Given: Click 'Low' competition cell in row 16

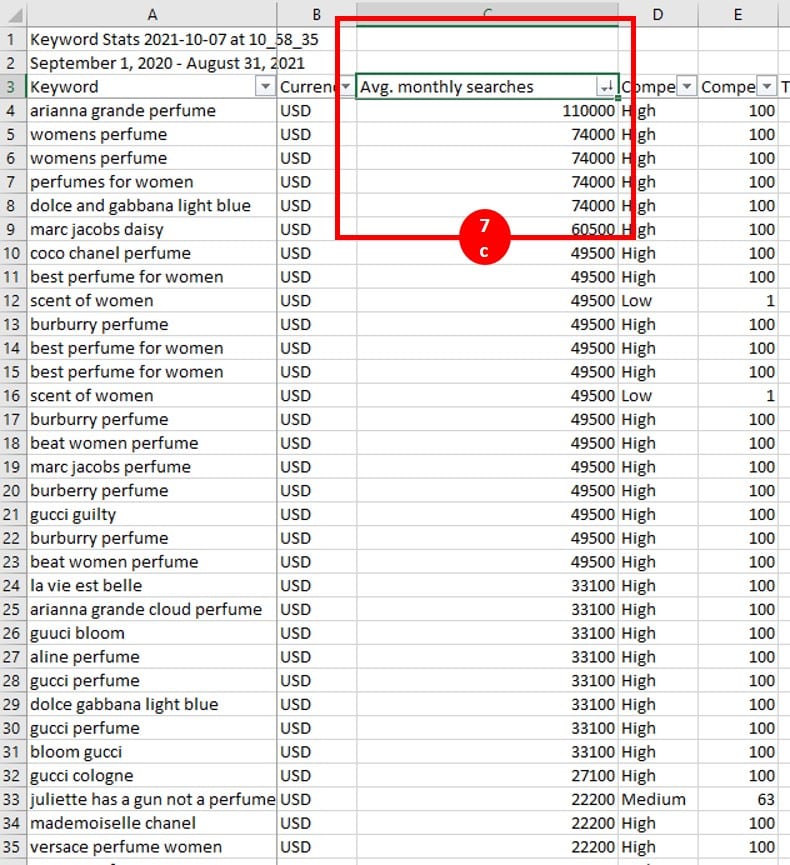Looking at the screenshot, I should coord(658,396).
